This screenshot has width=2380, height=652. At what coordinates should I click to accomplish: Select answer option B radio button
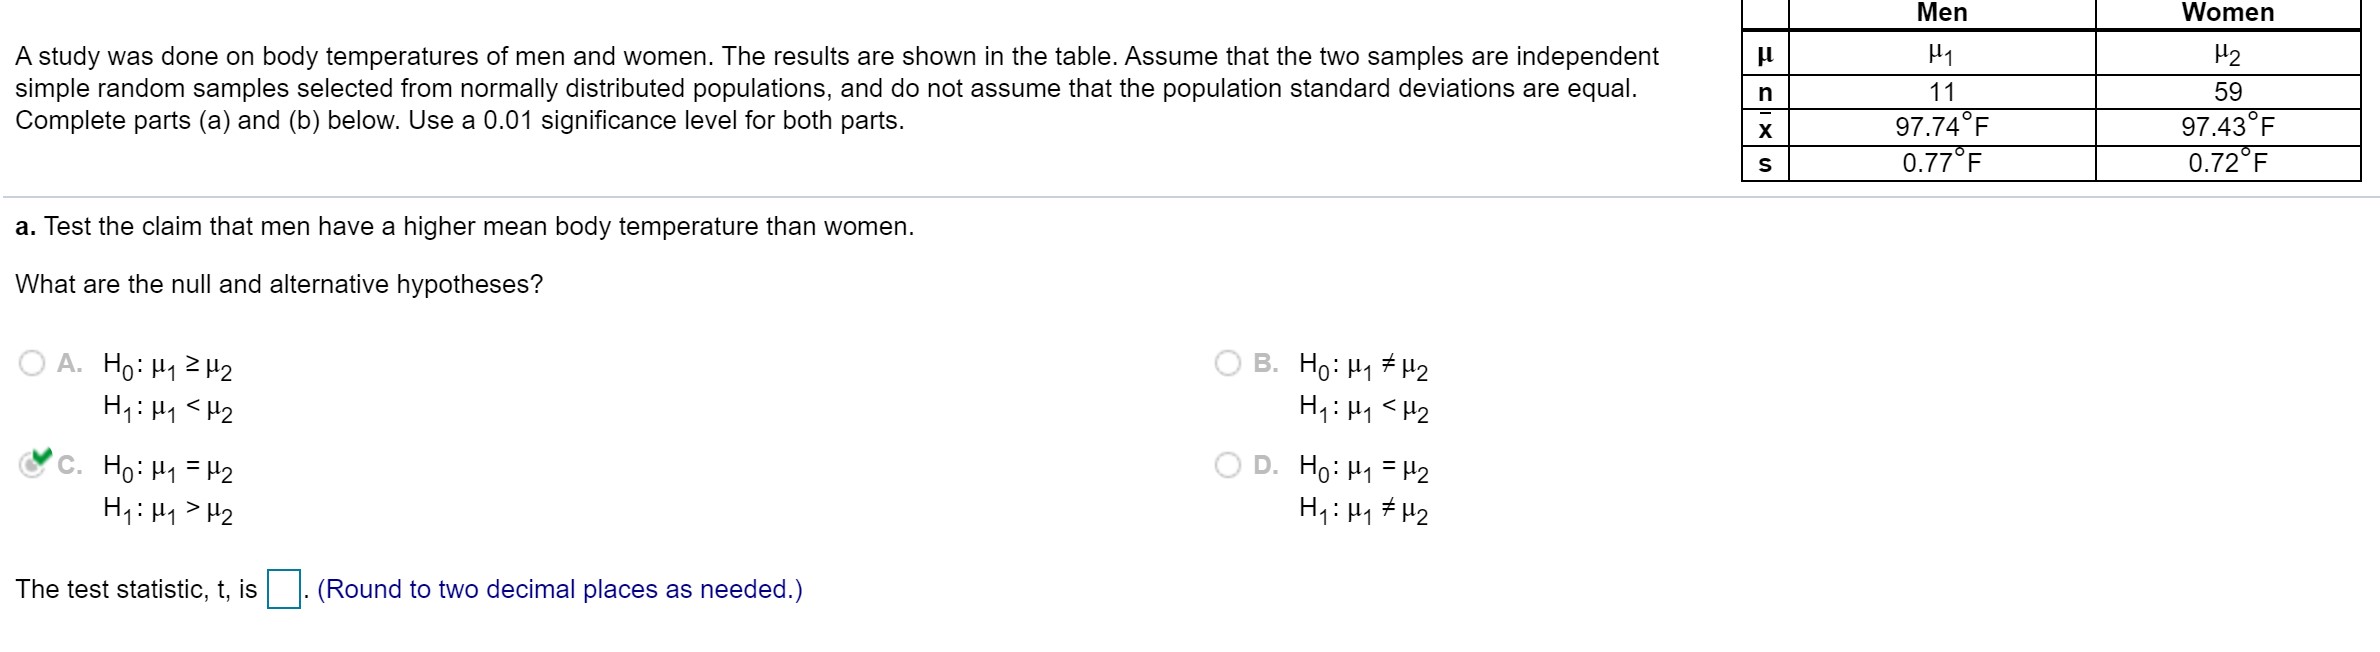(x=1228, y=363)
